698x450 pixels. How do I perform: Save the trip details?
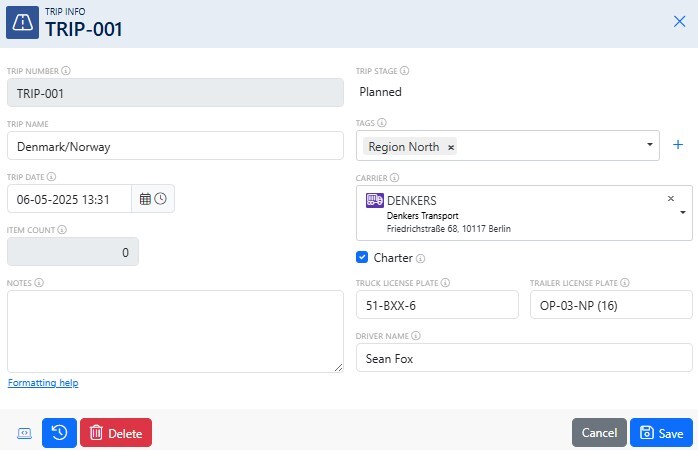[661, 433]
